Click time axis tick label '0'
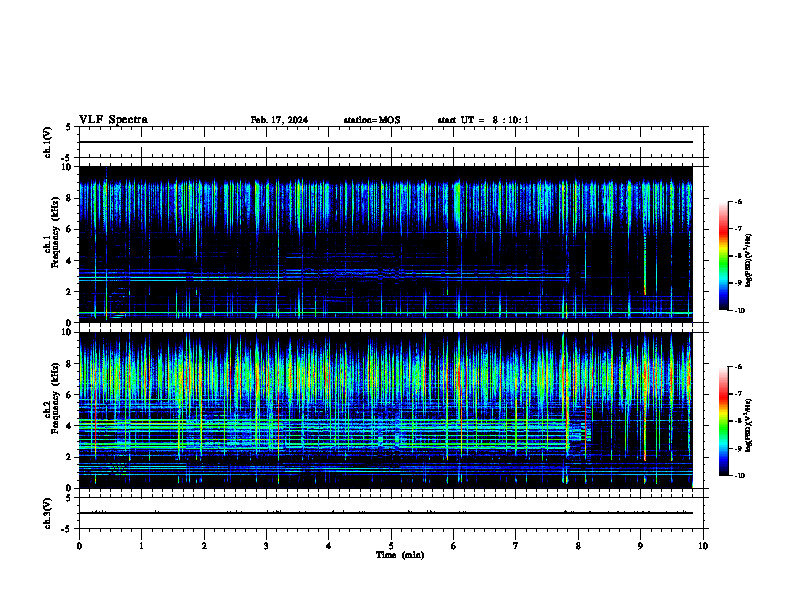 coord(79,546)
